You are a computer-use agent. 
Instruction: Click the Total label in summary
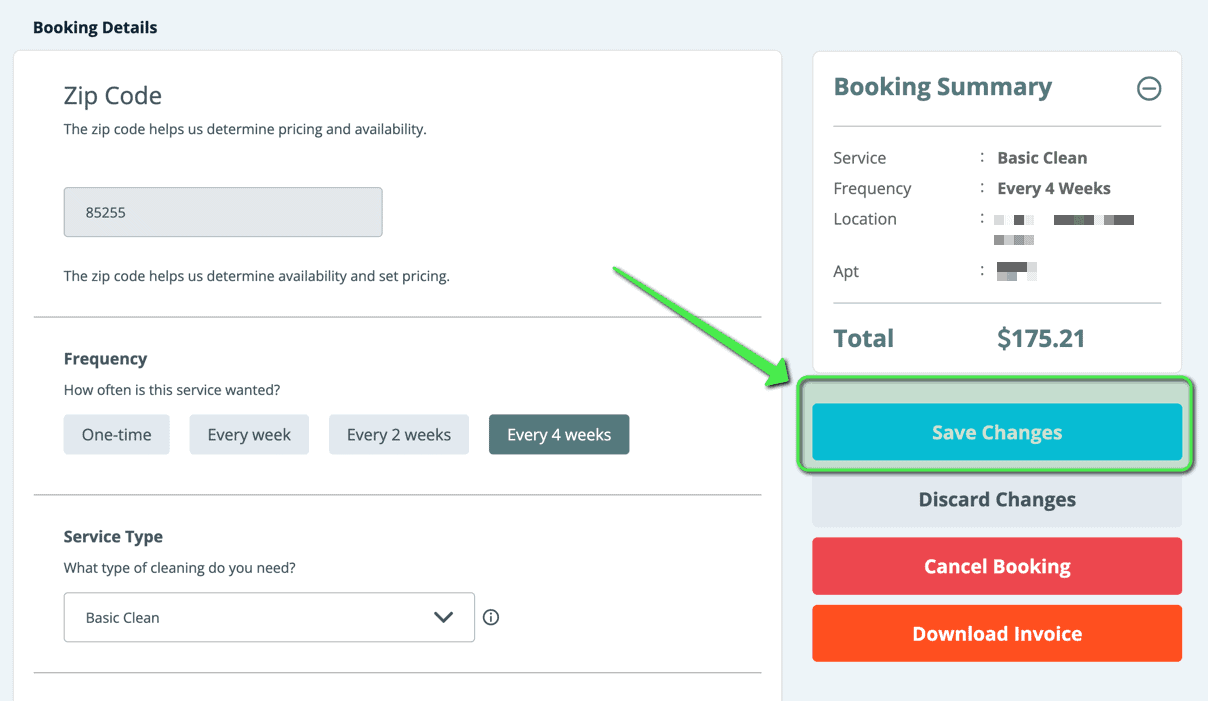[x=864, y=338]
